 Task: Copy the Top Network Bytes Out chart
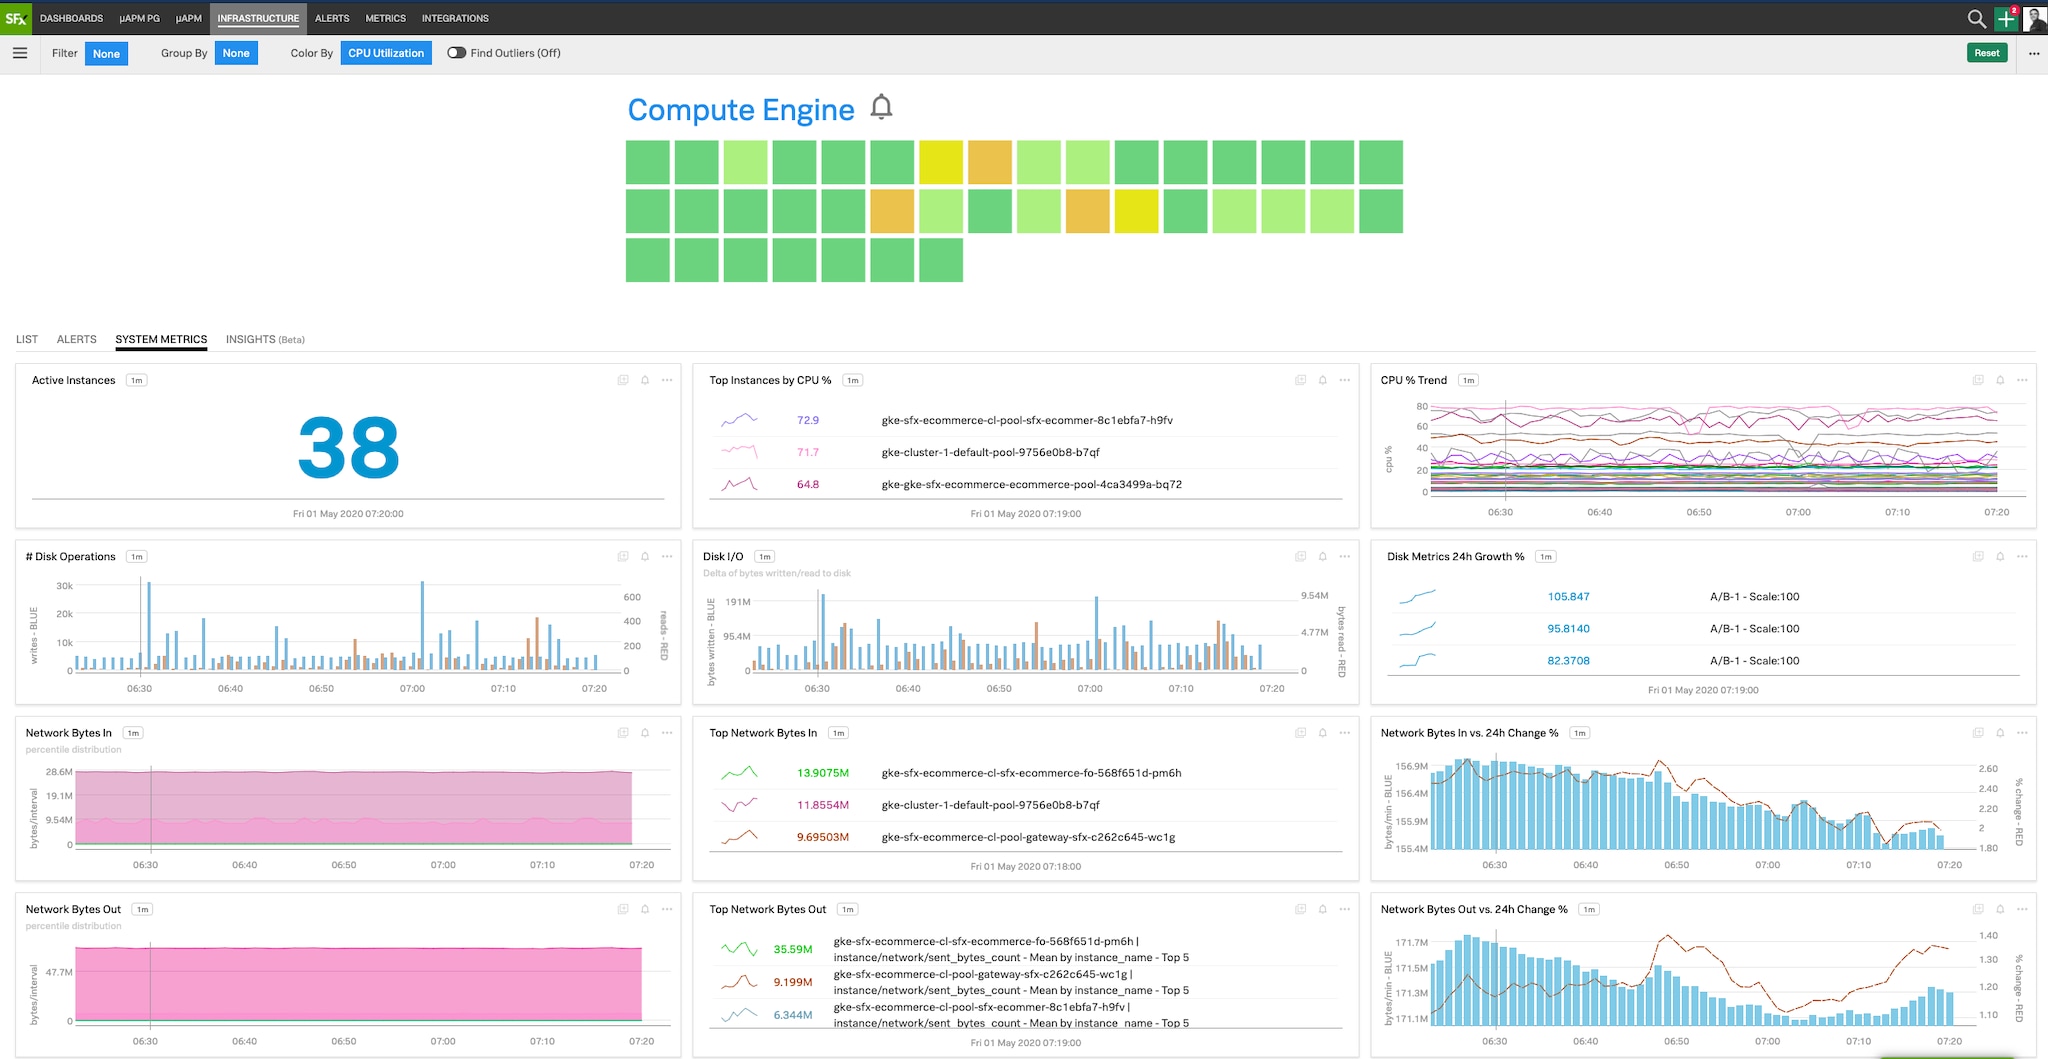tap(1301, 909)
